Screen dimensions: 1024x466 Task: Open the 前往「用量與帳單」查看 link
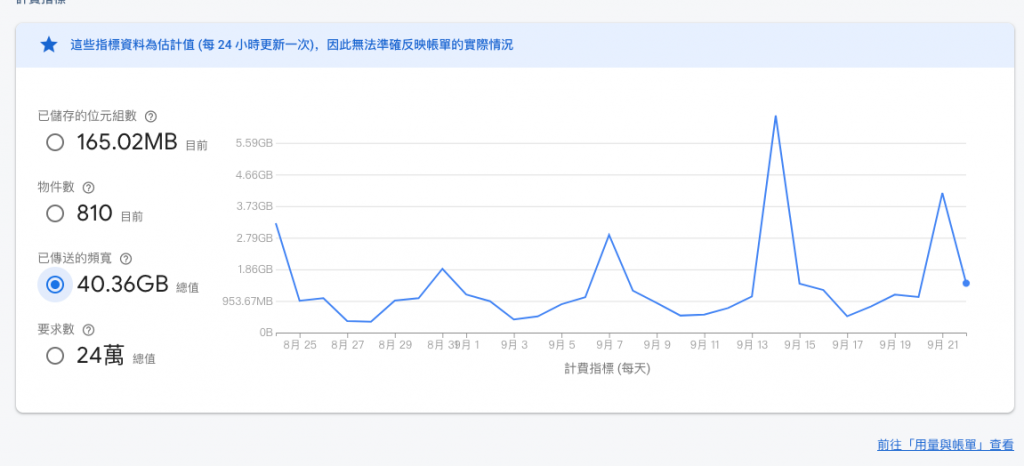pos(945,445)
